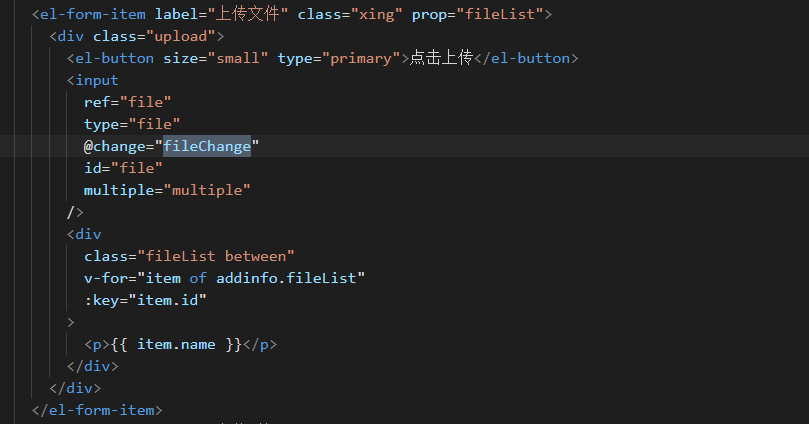This screenshot has width=809, height=424.
Task: Click the id="file" attribute
Action: pos(123,169)
